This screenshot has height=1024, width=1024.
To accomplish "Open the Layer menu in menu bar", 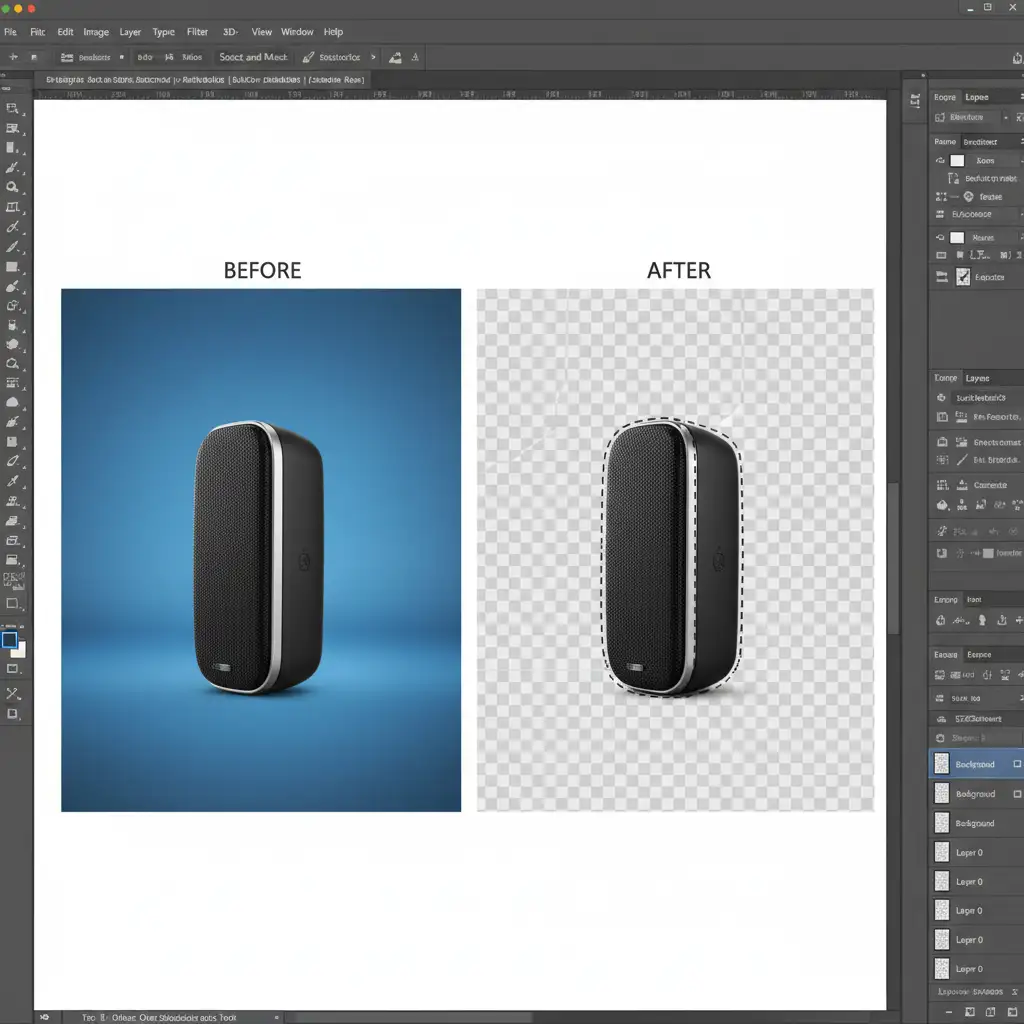I will (130, 32).
